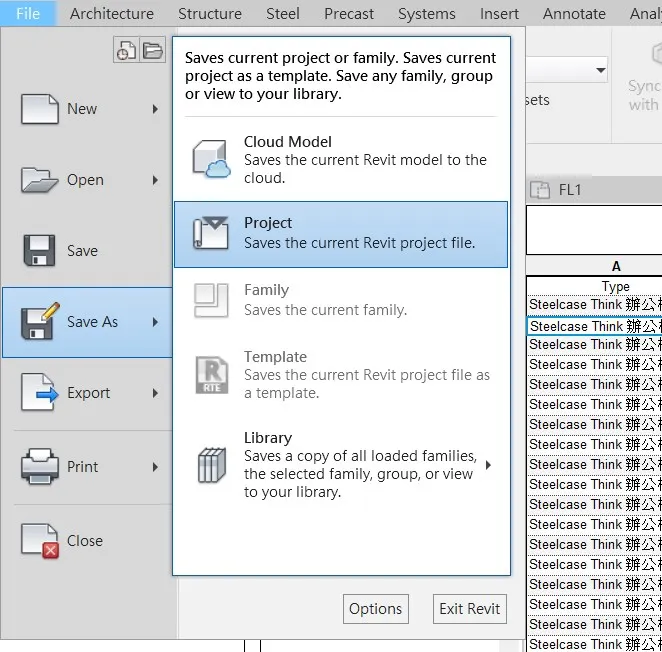Click the Cloud Model cube icon

212,159
